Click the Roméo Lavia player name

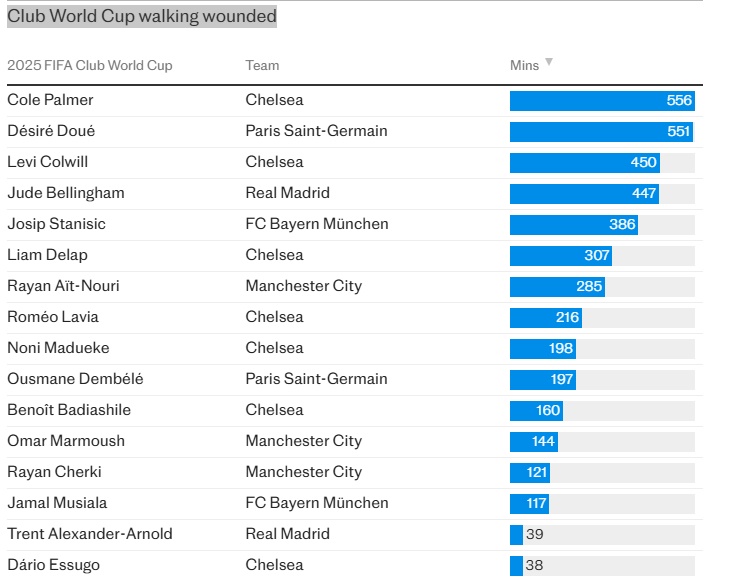[x=53, y=317]
